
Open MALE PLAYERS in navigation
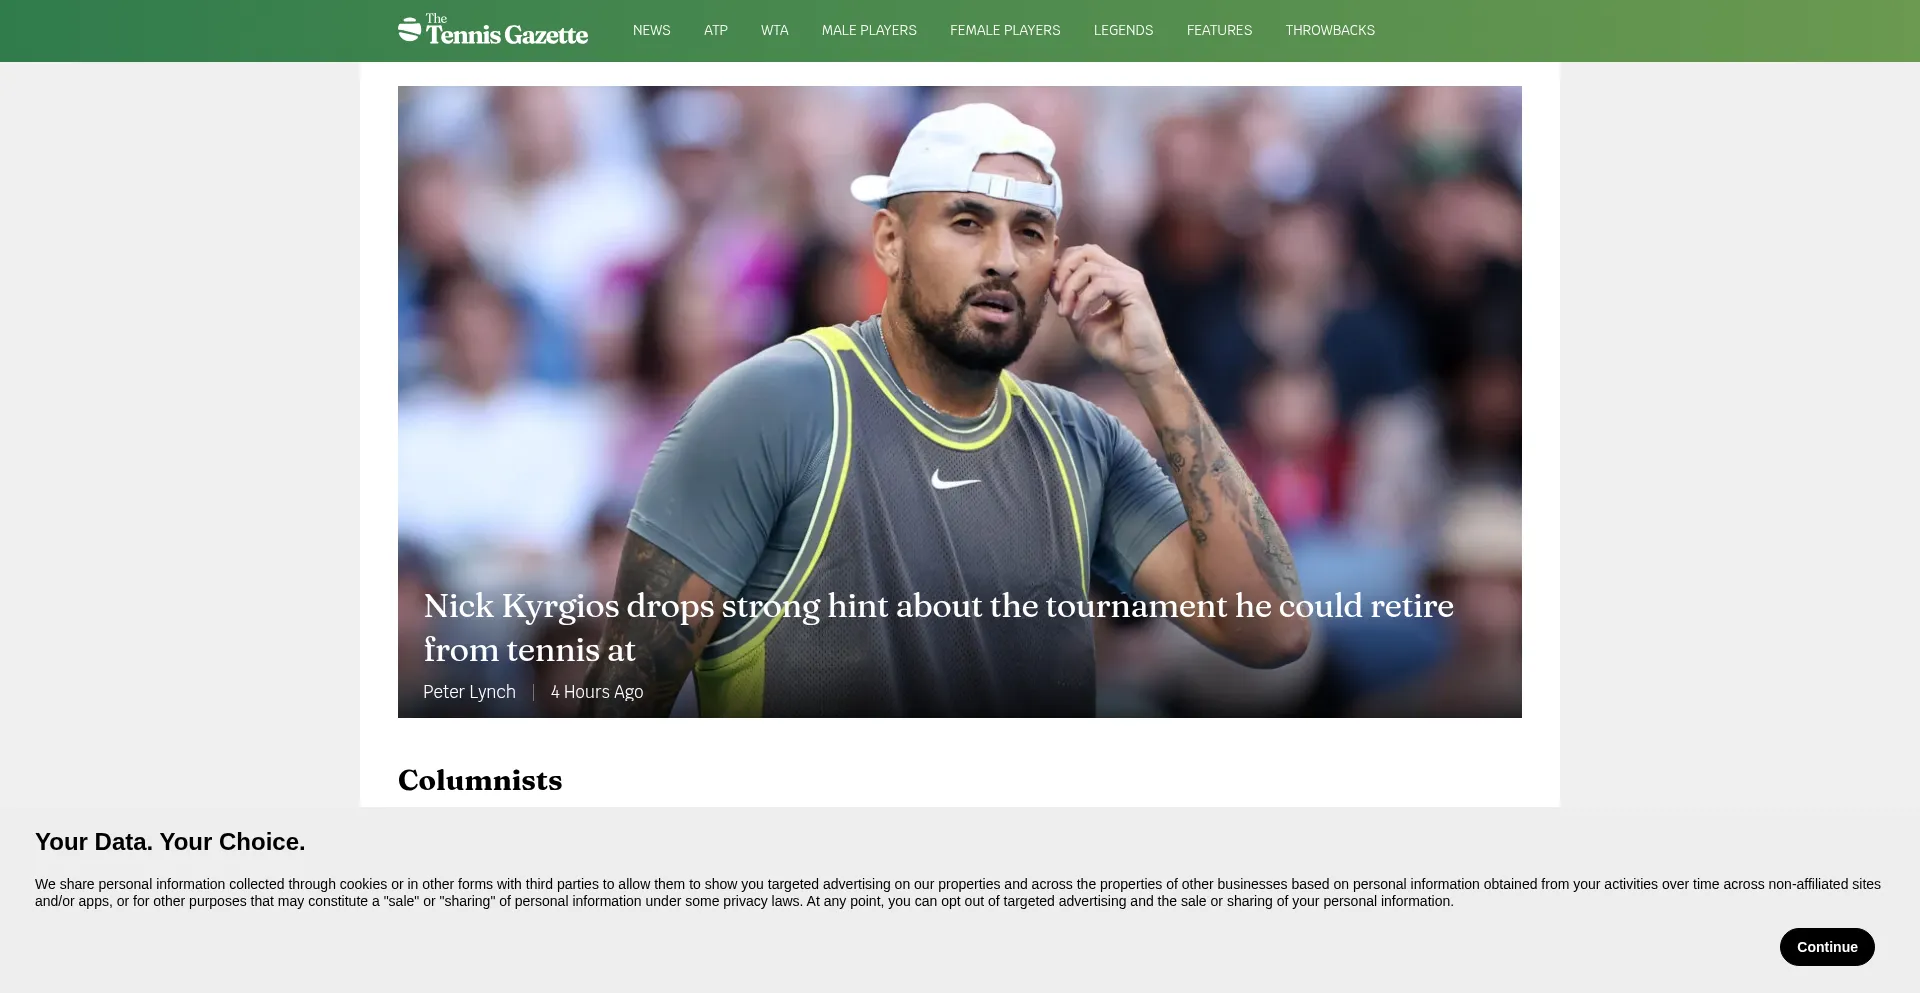click(x=869, y=30)
